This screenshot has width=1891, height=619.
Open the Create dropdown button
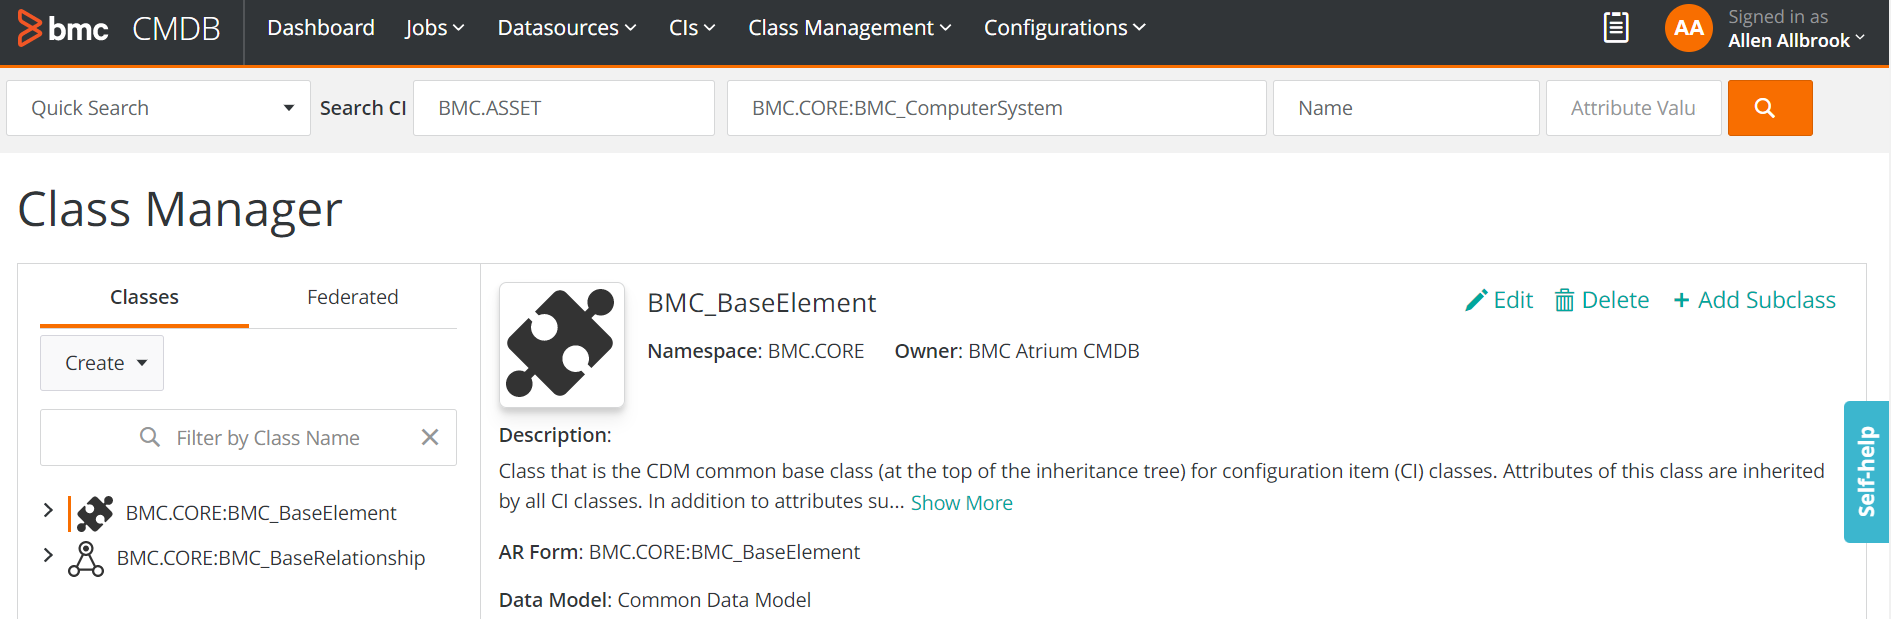[x=102, y=363]
